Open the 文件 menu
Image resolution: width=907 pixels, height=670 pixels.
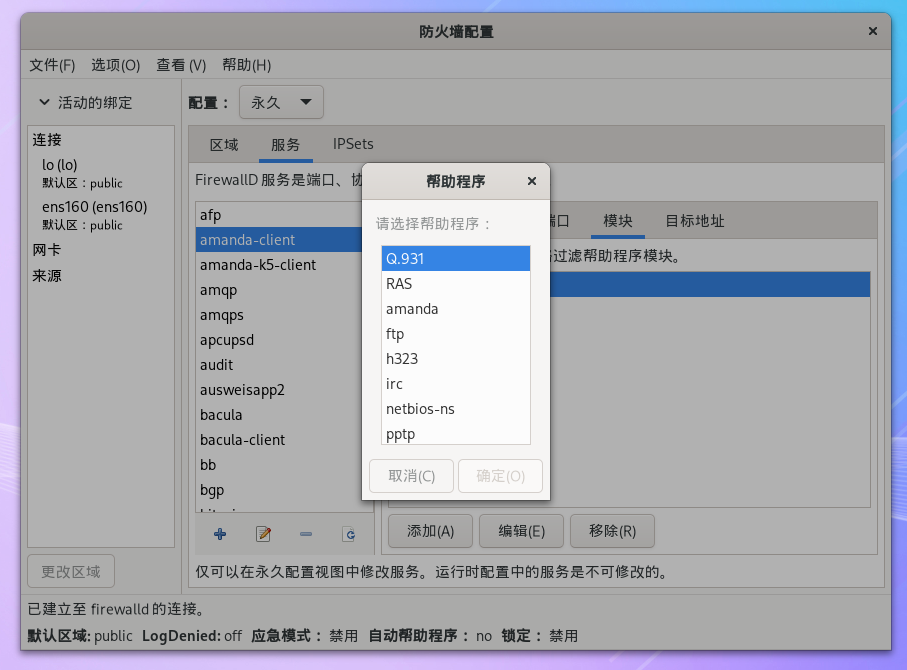52,65
